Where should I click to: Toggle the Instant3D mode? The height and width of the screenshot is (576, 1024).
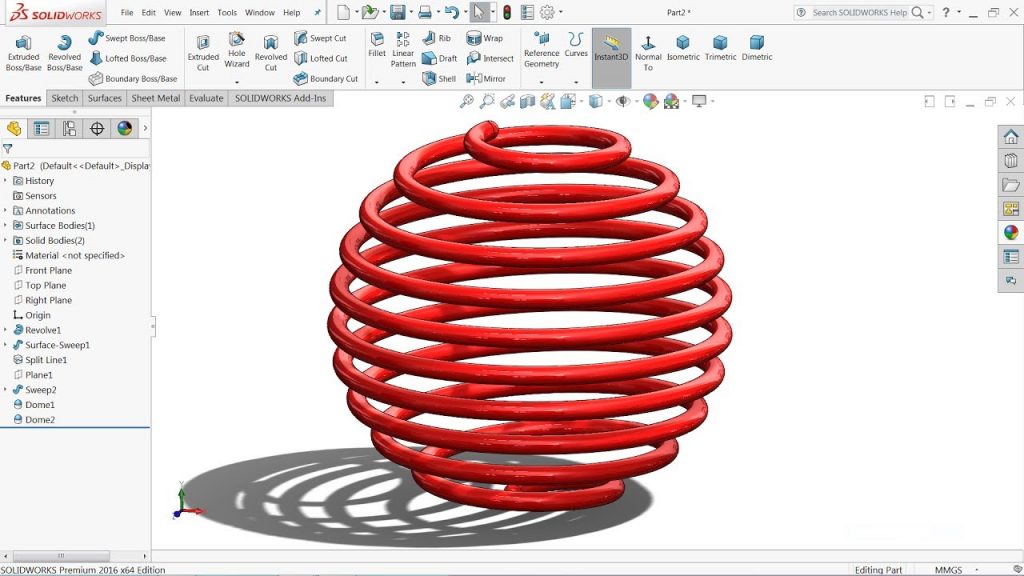pyautogui.click(x=611, y=50)
